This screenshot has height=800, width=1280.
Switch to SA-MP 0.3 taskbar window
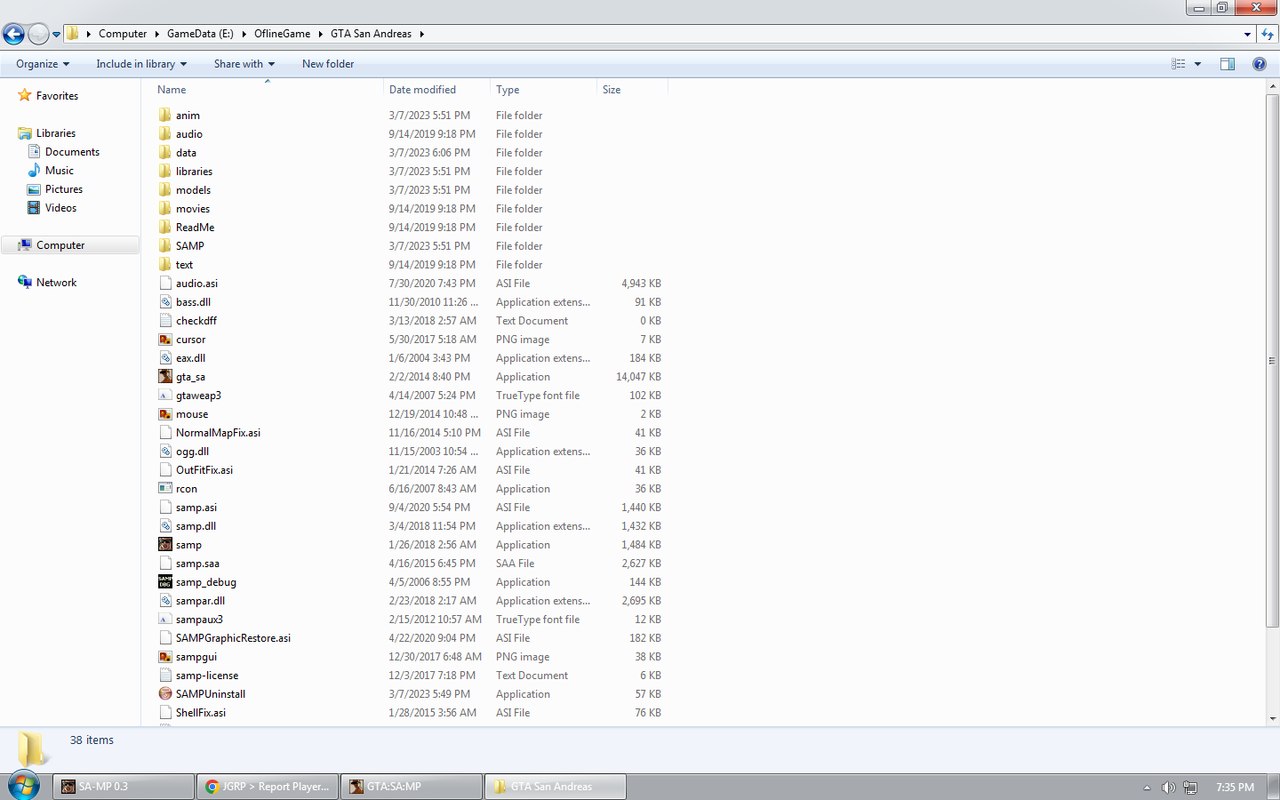pyautogui.click(x=124, y=787)
